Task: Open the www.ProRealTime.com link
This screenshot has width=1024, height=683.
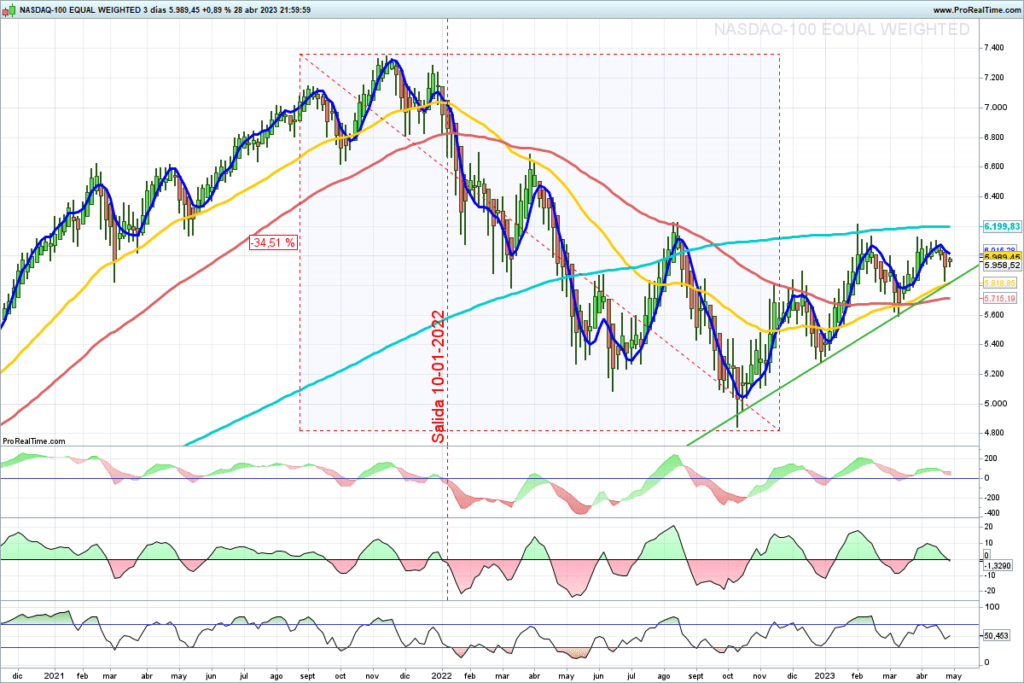Action: 976,10
